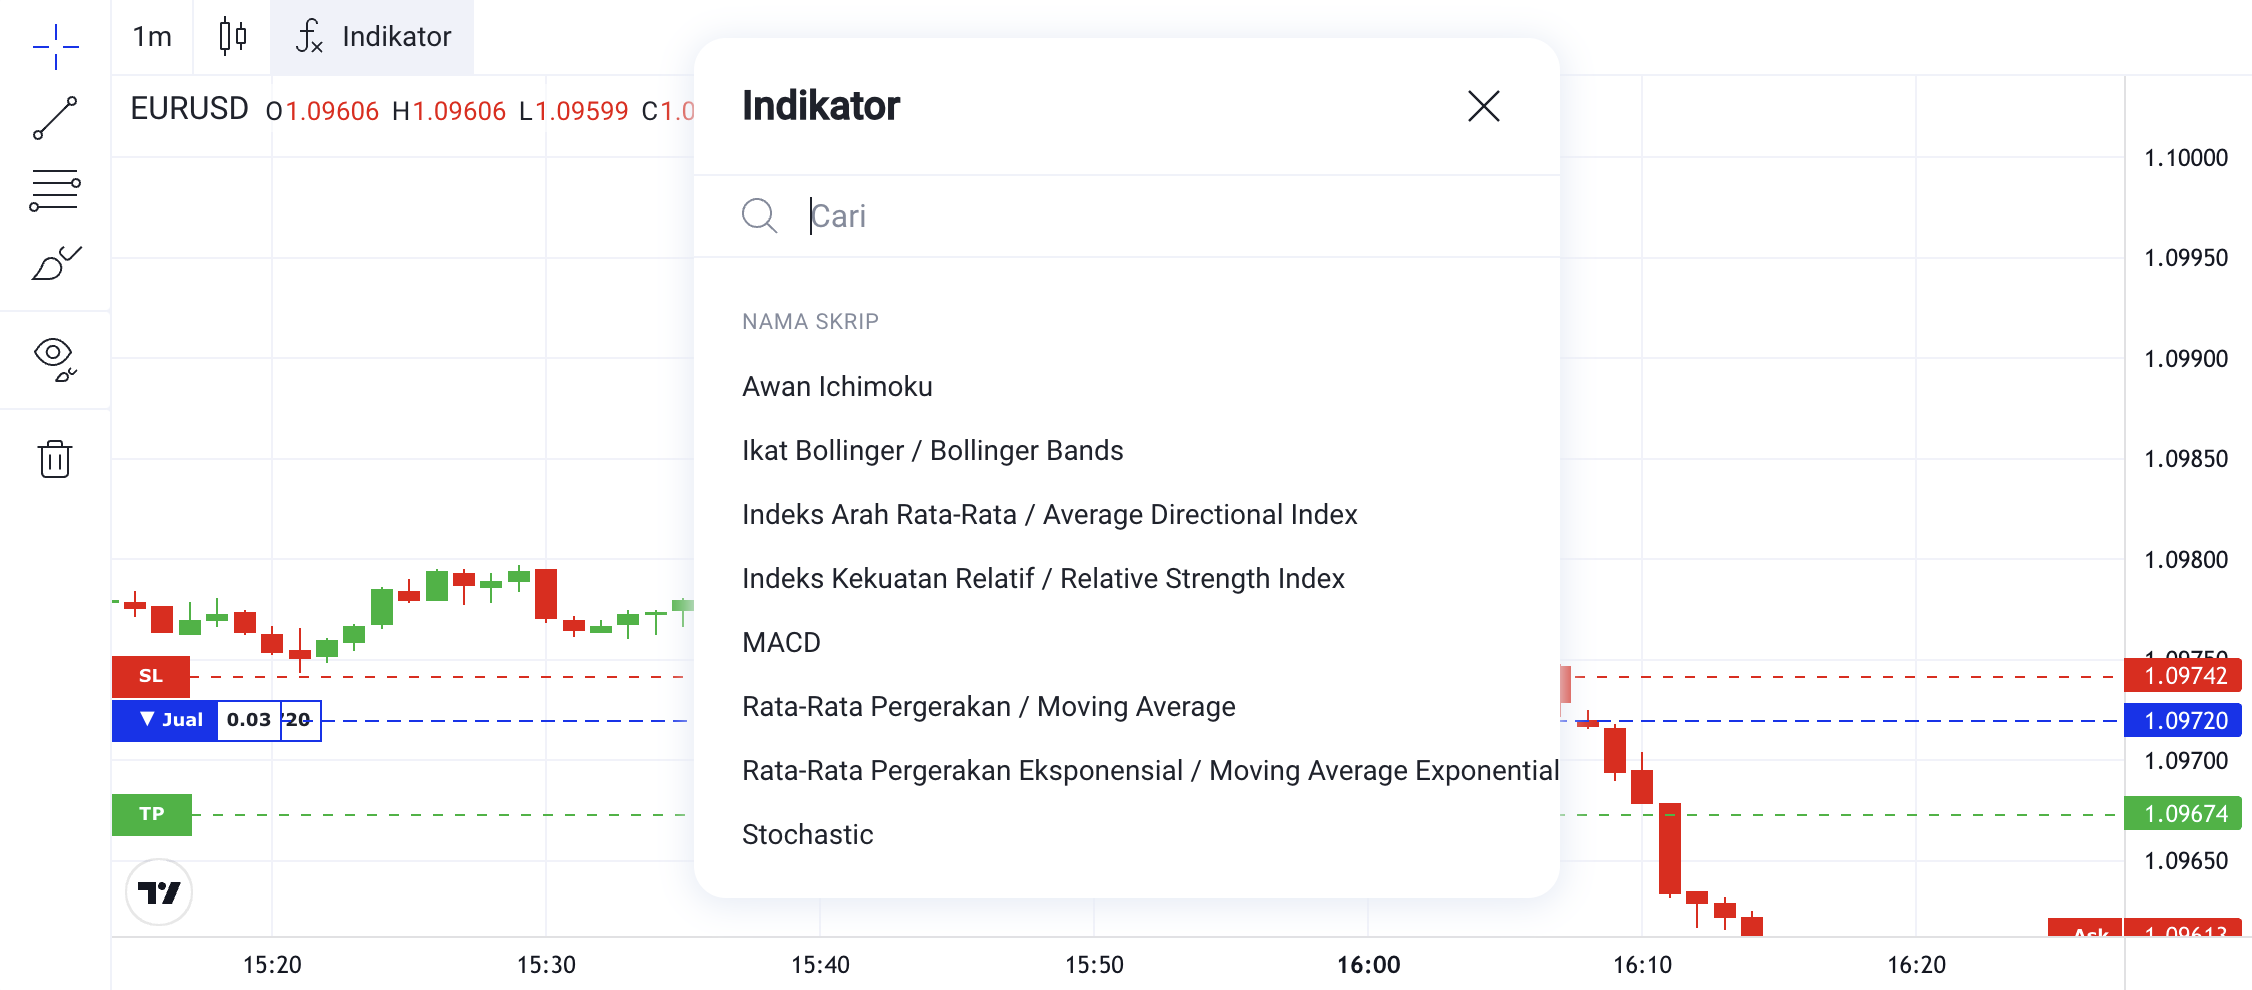Open the 1m timeframe dropdown
Image resolution: width=2252 pixels, height=990 pixels.
tap(152, 36)
